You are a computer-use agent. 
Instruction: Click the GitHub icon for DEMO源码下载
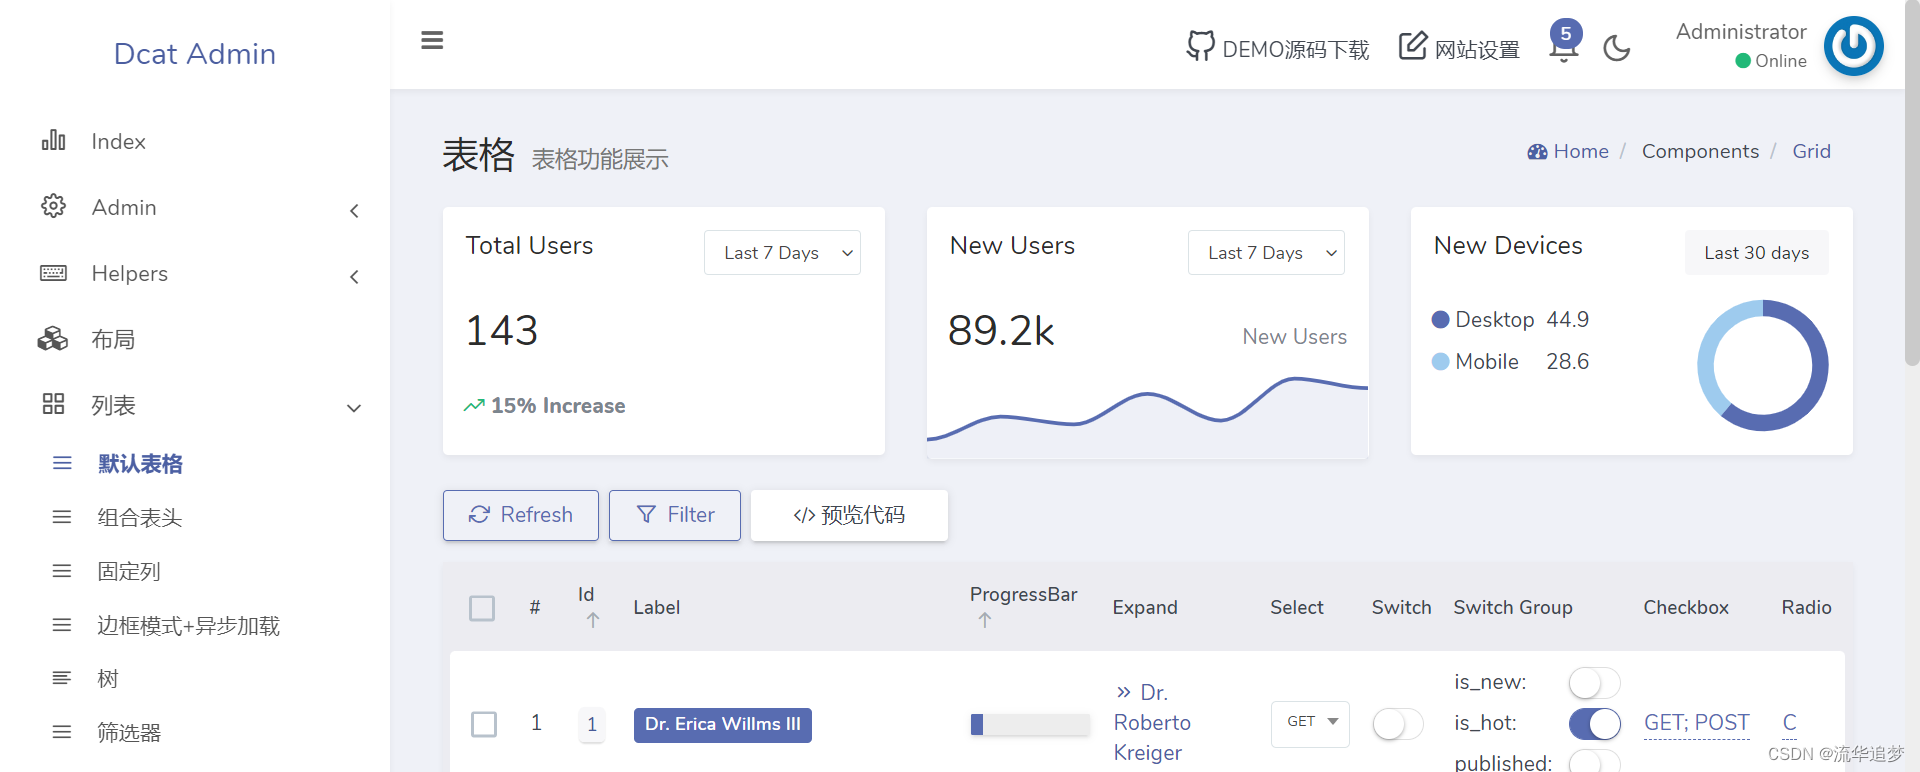click(x=1200, y=46)
